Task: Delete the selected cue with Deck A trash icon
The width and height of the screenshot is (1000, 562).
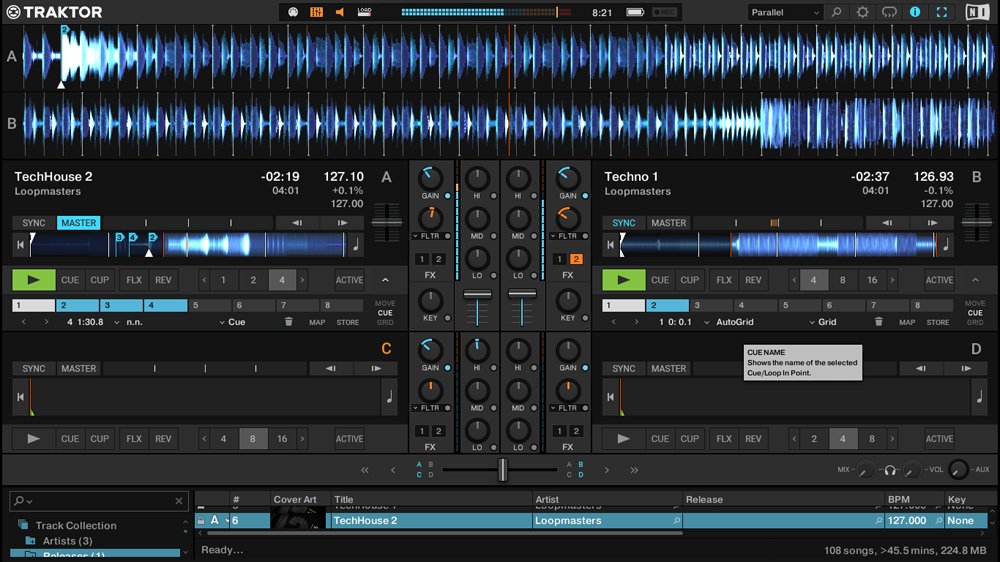Action: pyautogui.click(x=289, y=322)
